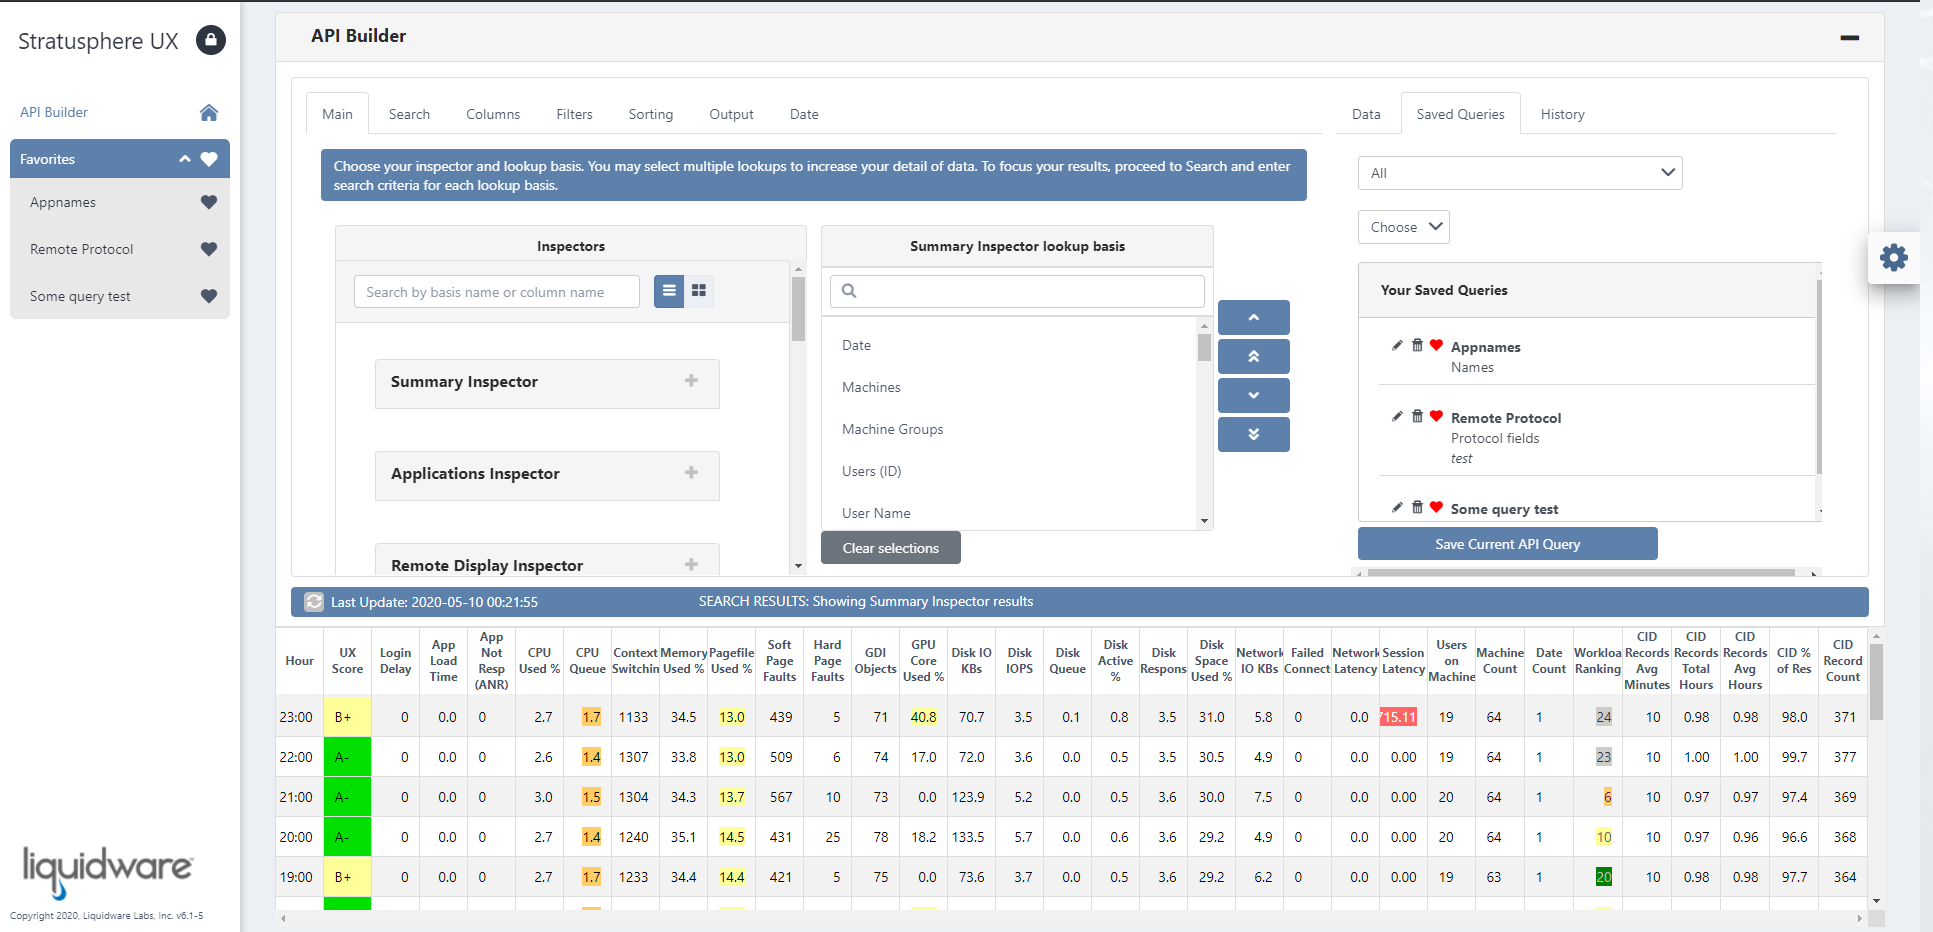Expand Summary Inspector with plus icon

(691, 381)
